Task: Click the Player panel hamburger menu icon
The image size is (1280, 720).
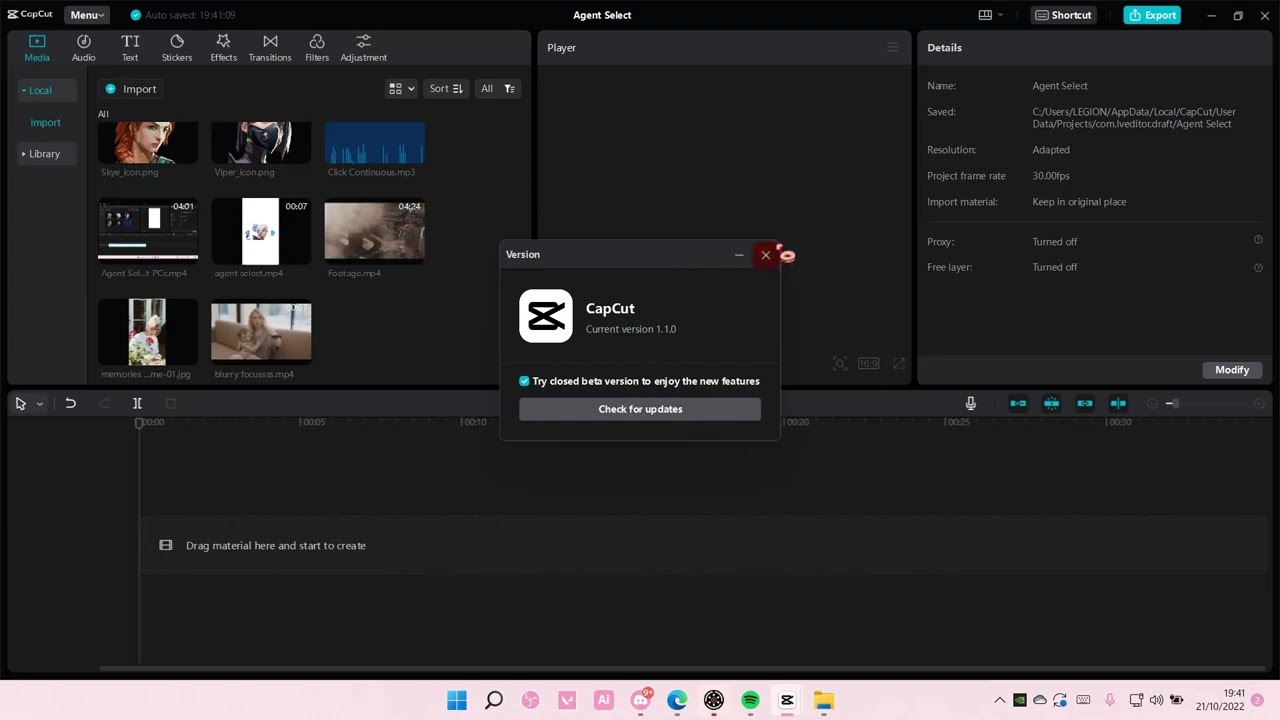Action: (893, 47)
